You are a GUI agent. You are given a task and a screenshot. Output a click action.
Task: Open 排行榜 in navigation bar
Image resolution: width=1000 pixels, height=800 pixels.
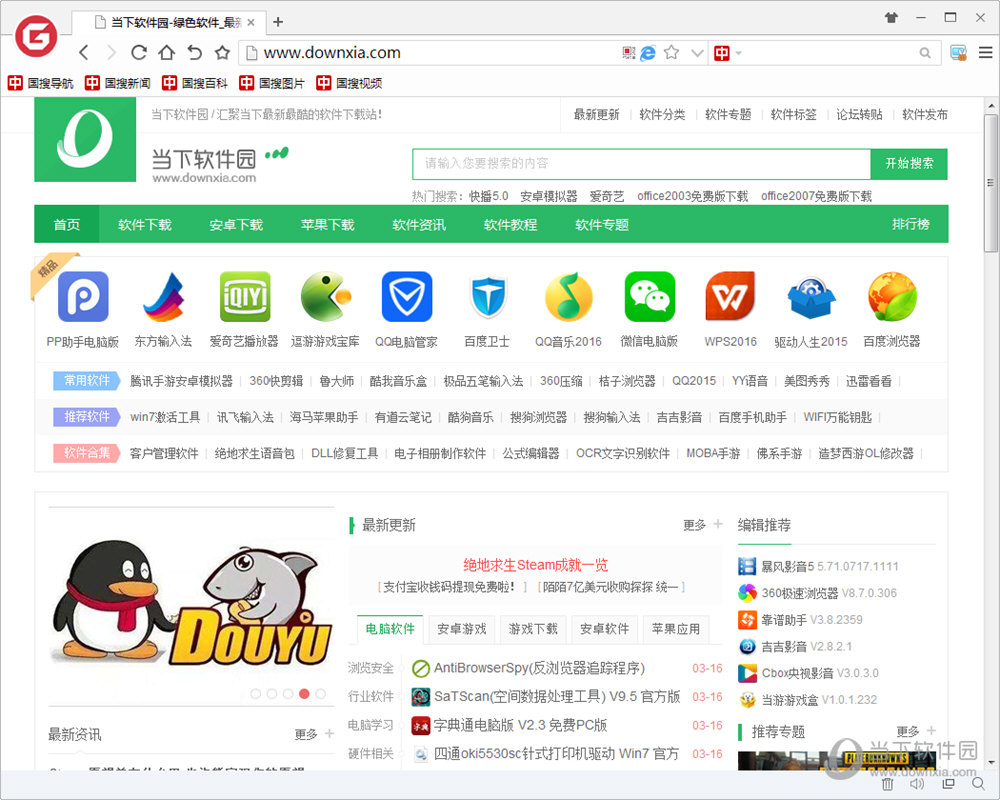911,224
